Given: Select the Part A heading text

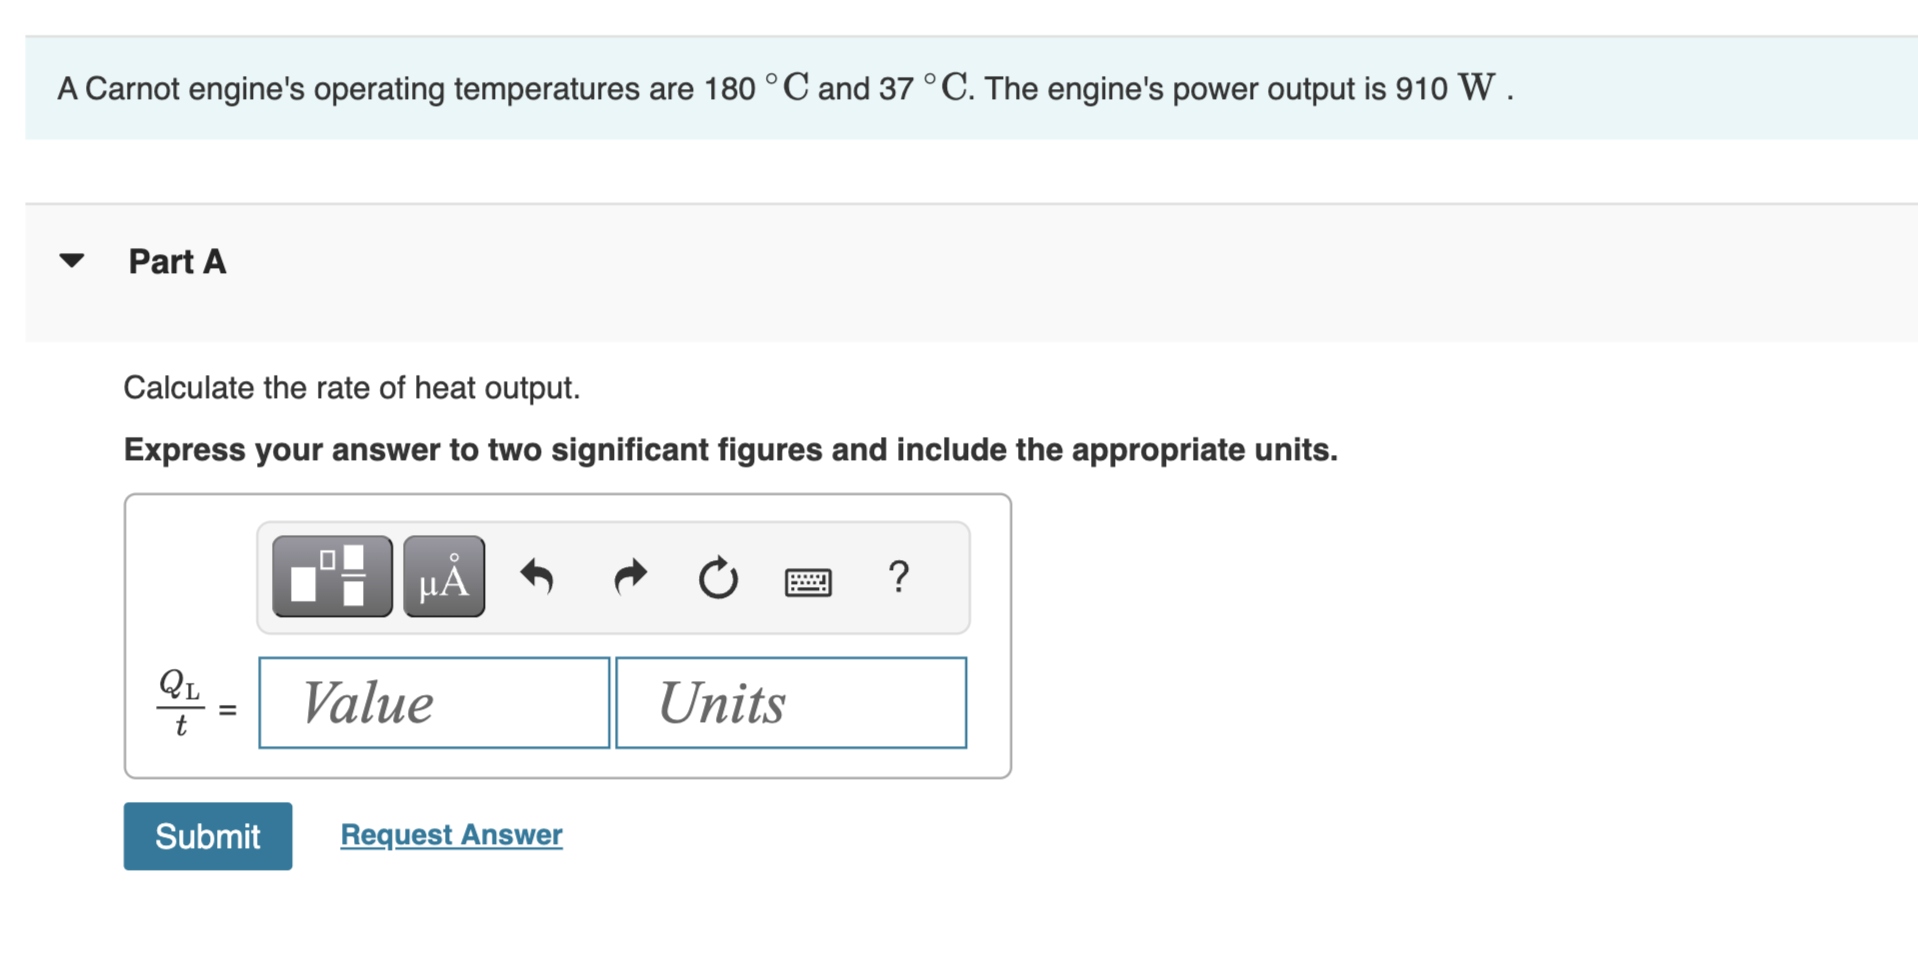Looking at the screenshot, I should click(177, 261).
